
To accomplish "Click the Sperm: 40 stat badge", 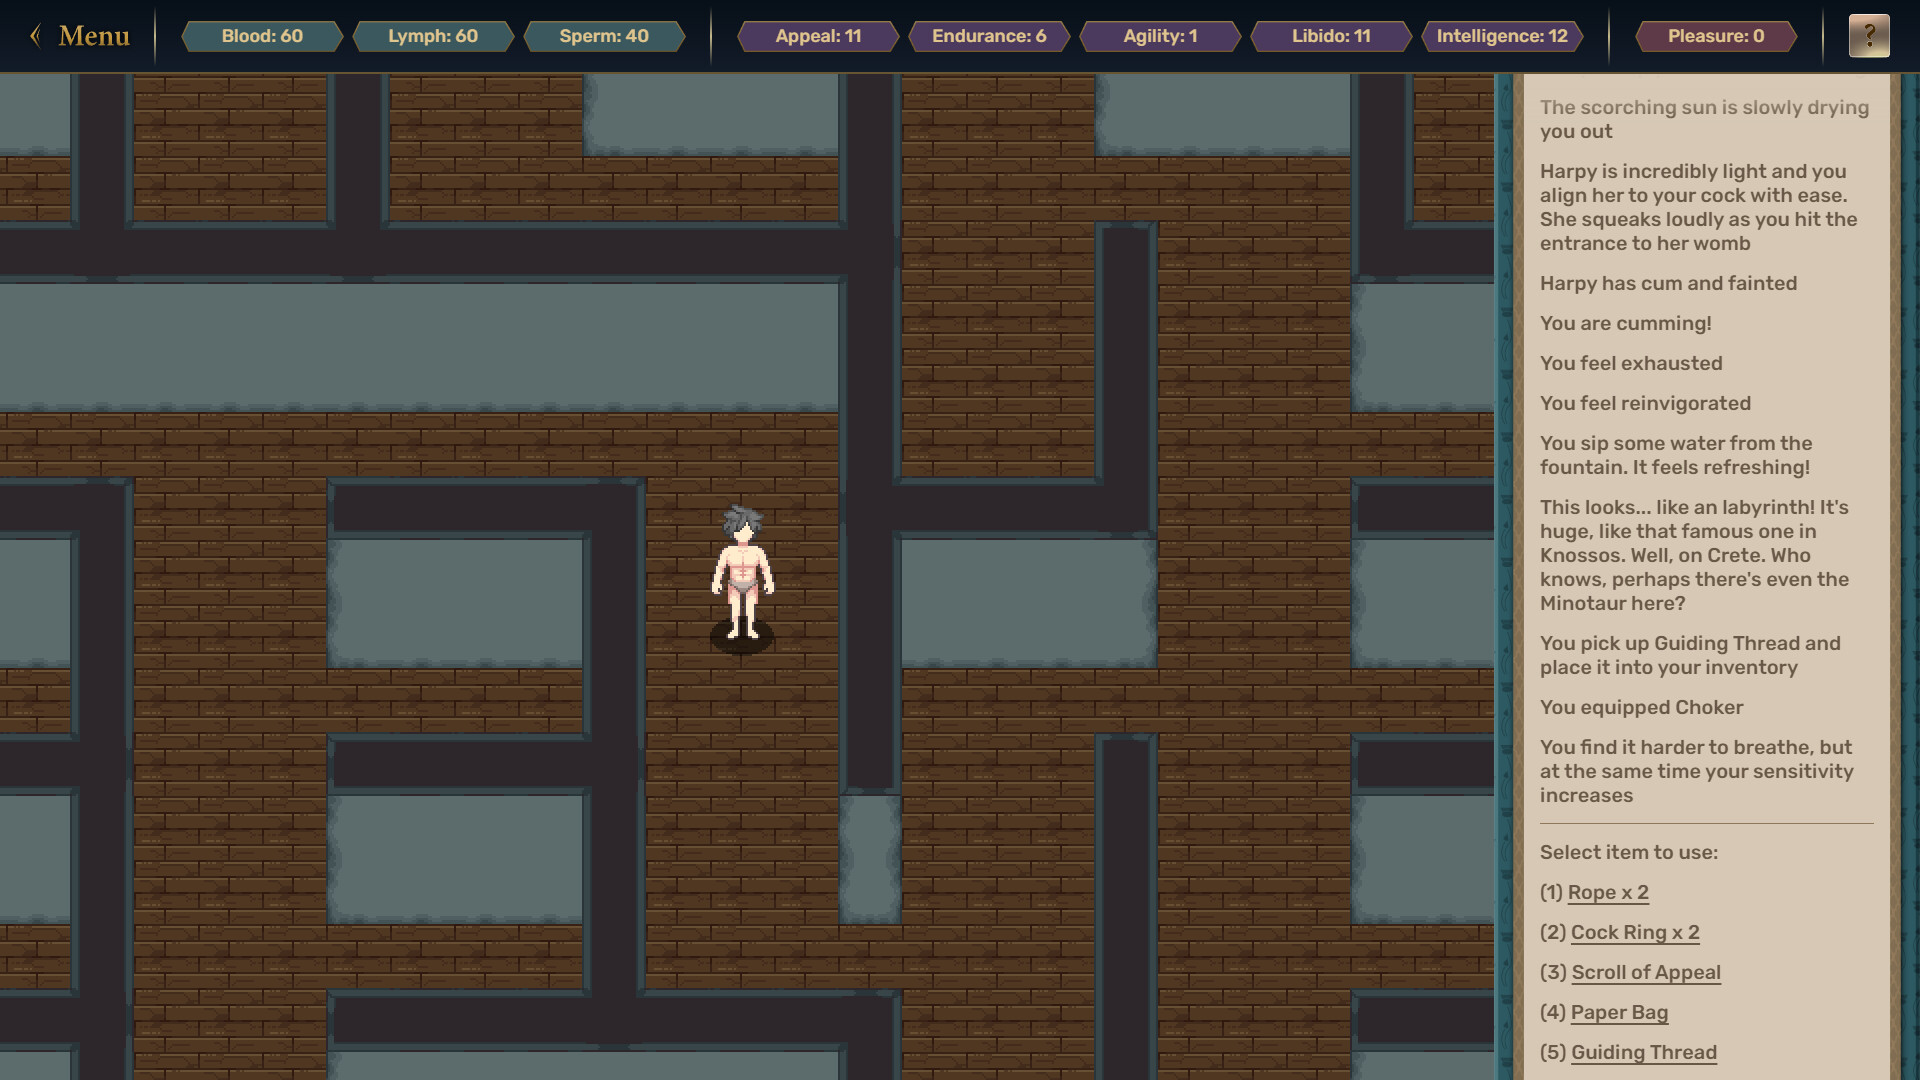I will [604, 36].
